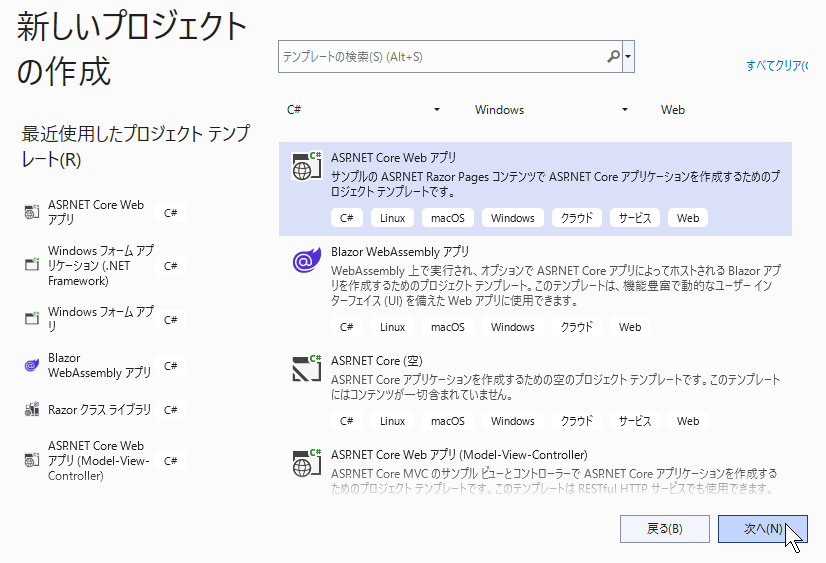Click C# badge beside recent Razor クラス ライブラリ

click(171, 410)
